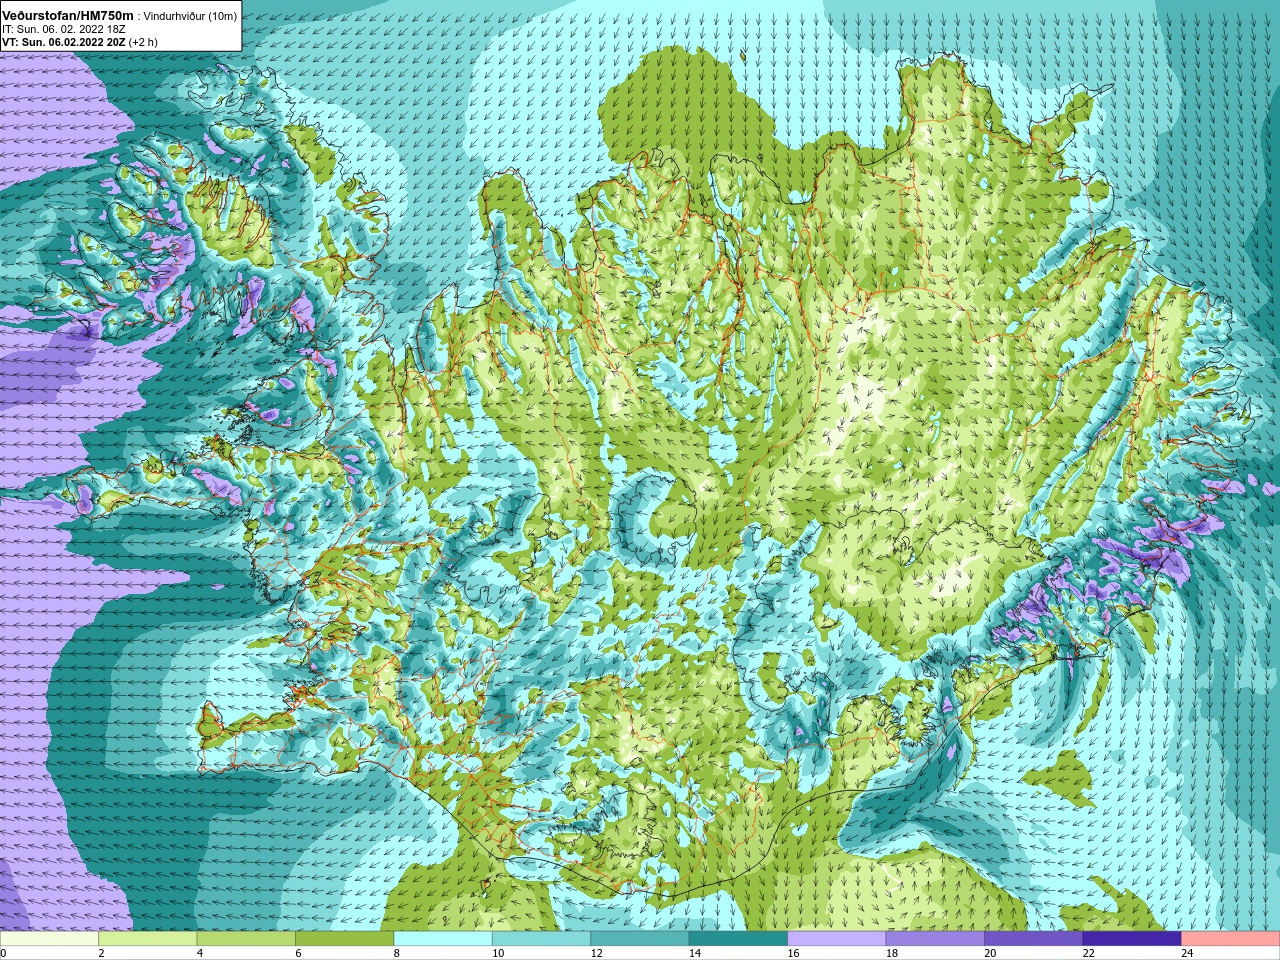Click the lavender 16–18 legend swatch
This screenshot has width=1280, height=960.
pos(837,939)
